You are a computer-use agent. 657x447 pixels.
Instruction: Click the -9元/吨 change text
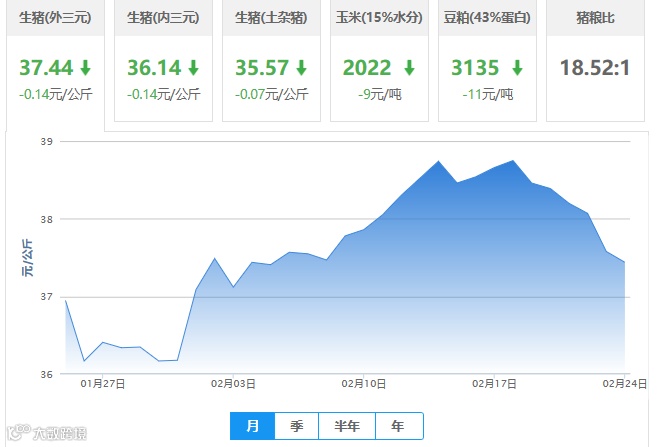(380, 94)
